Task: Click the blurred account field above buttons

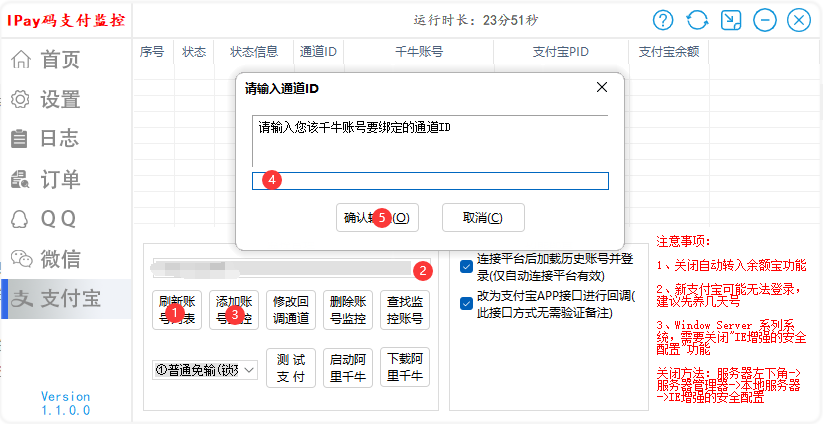Action: (x=291, y=269)
